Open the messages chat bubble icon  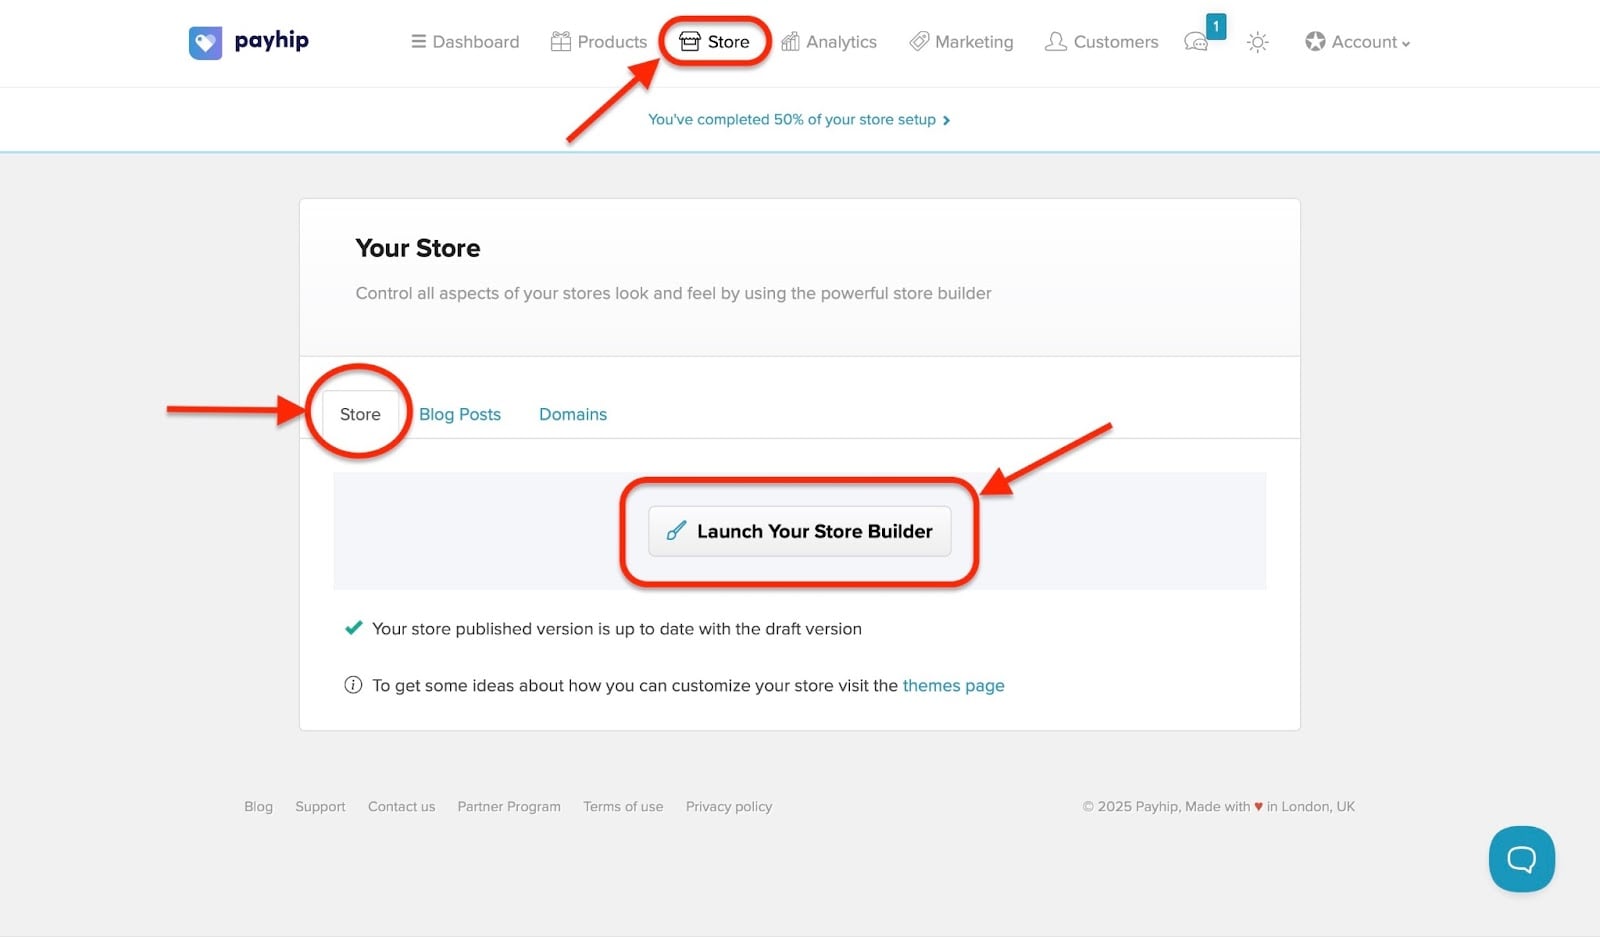pos(1195,42)
